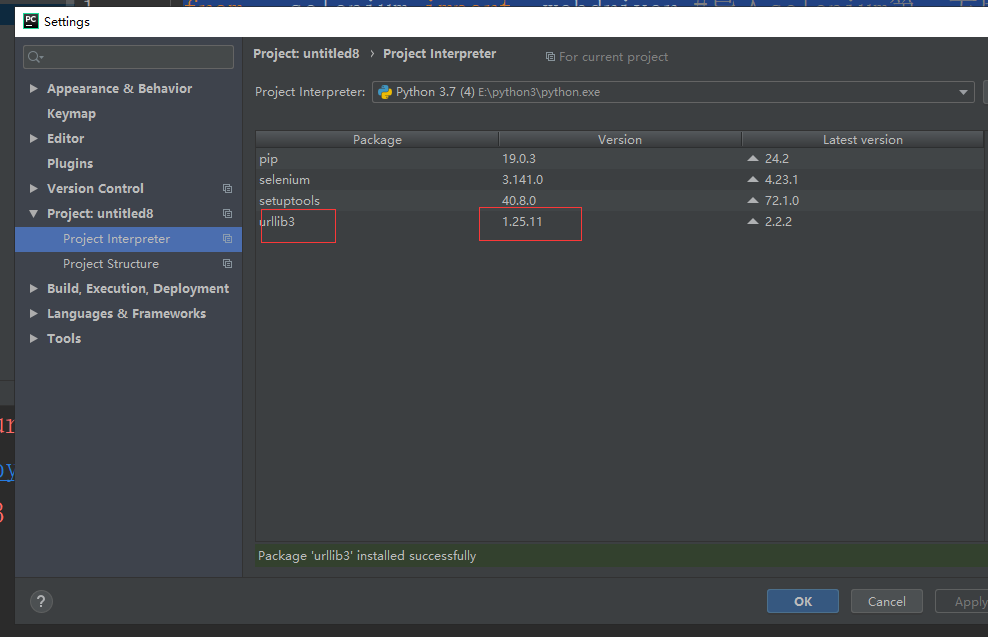Click the upgrade arrow next to 2.2.2
This screenshot has width=988, height=637.
click(x=752, y=221)
